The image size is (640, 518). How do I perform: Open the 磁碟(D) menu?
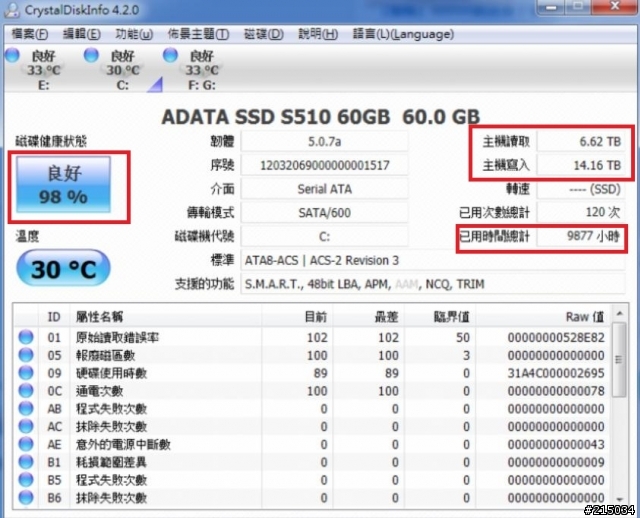click(x=264, y=34)
